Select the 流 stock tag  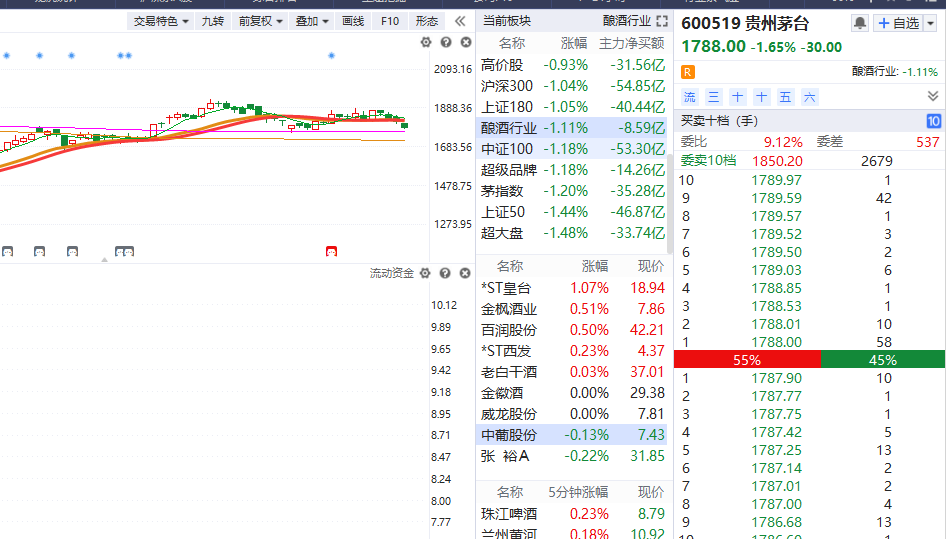690,97
